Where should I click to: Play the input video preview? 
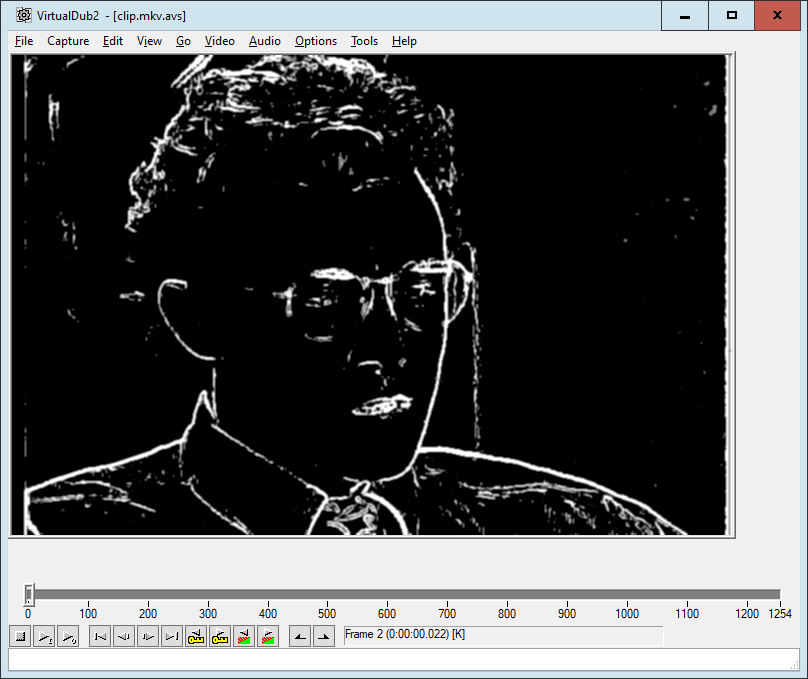pyautogui.click(x=44, y=636)
